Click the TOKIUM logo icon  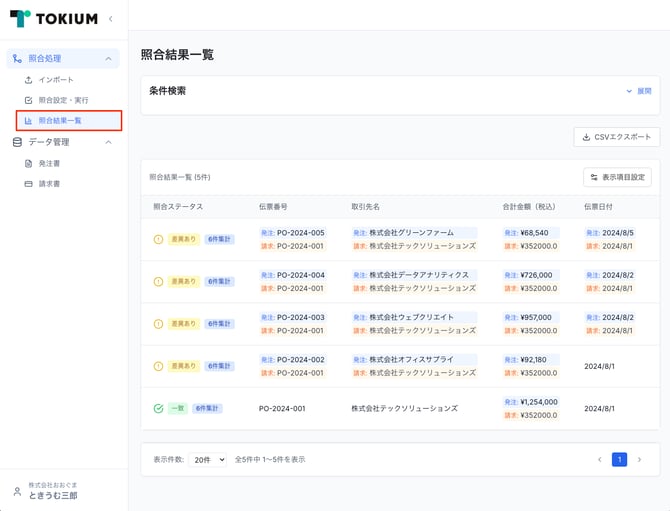(19, 19)
